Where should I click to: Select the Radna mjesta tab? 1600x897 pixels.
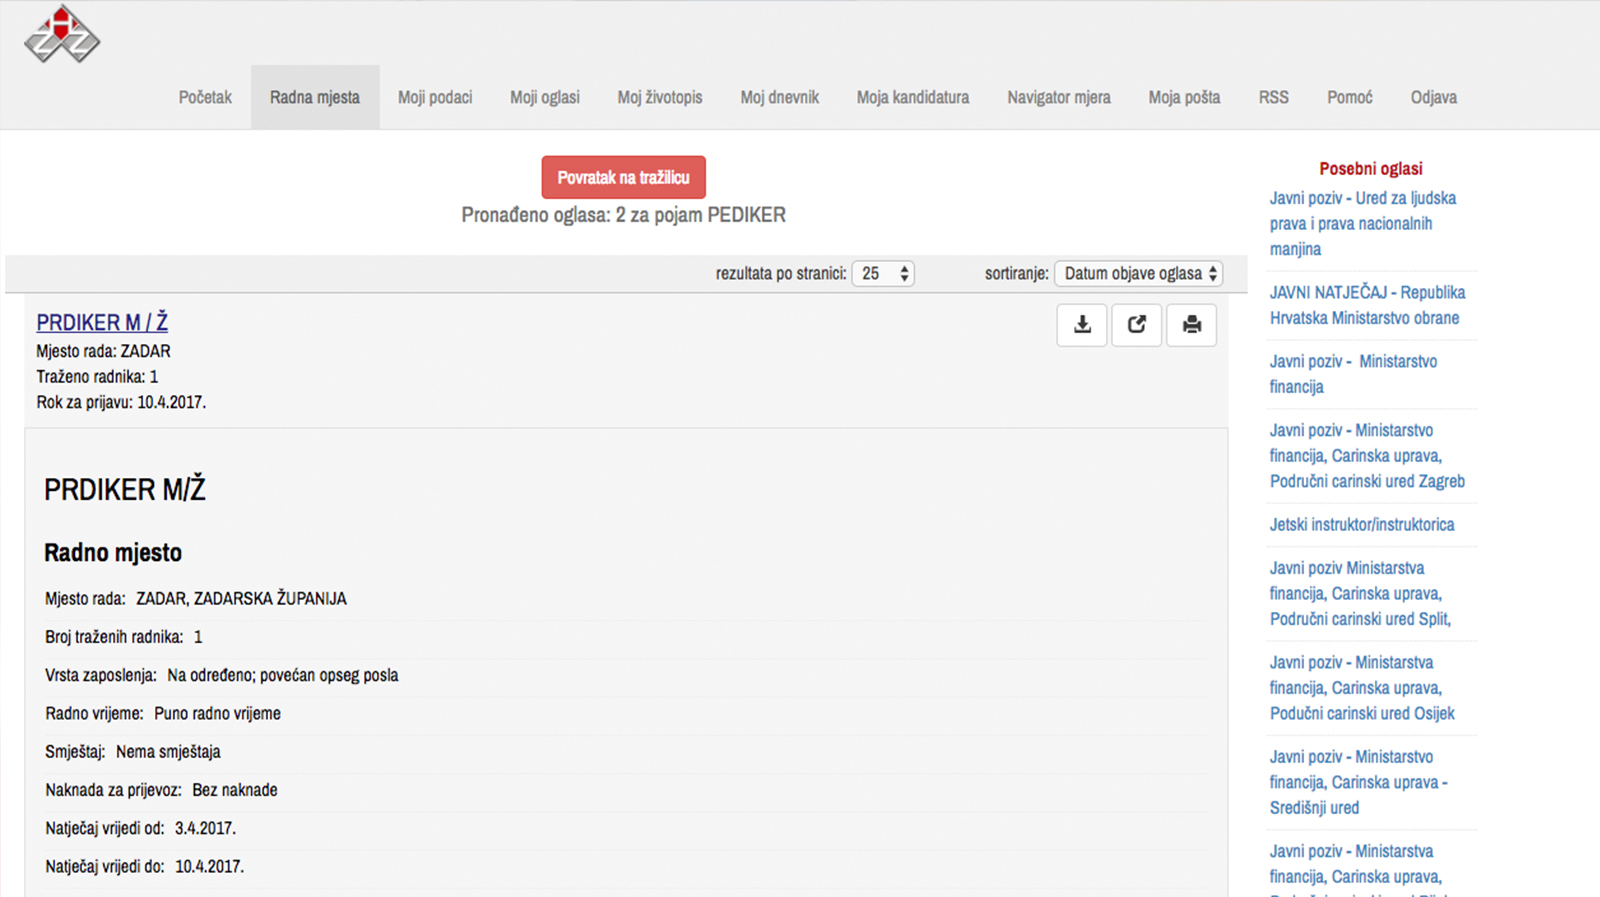315,98
